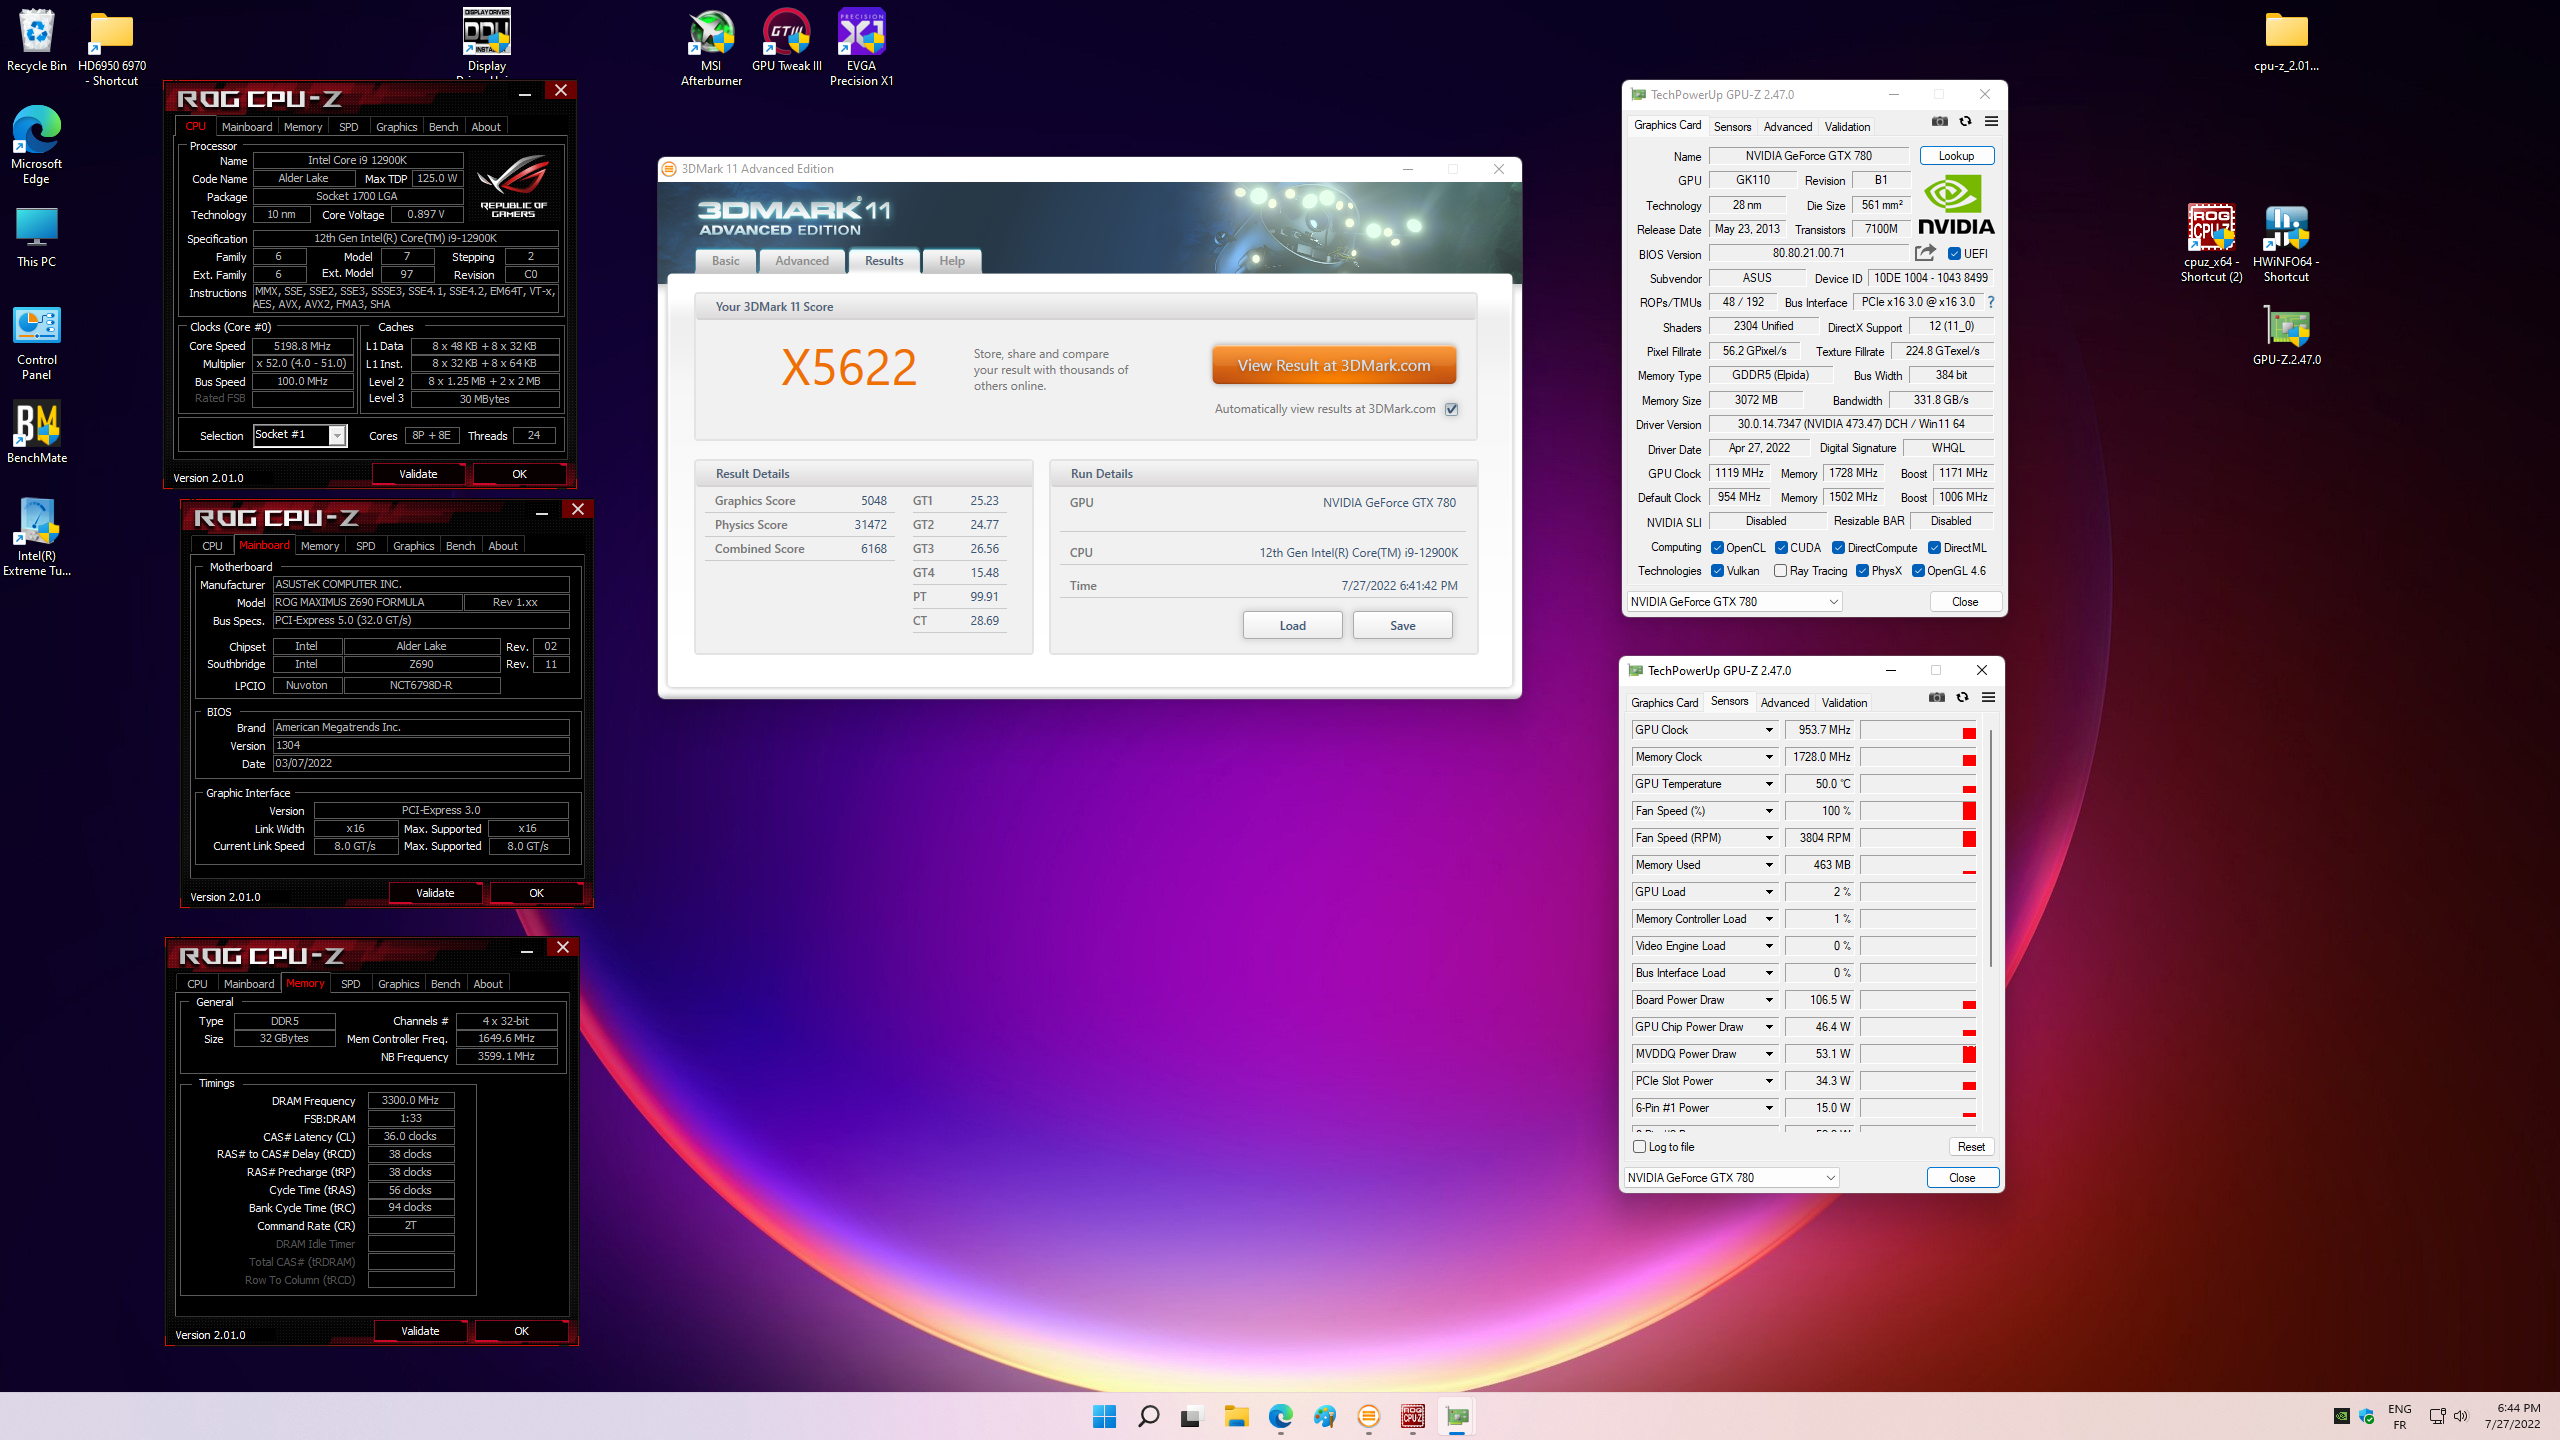
Task: Expand Socket #1 selection dropdown in CPU-Z
Action: [337, 435]
